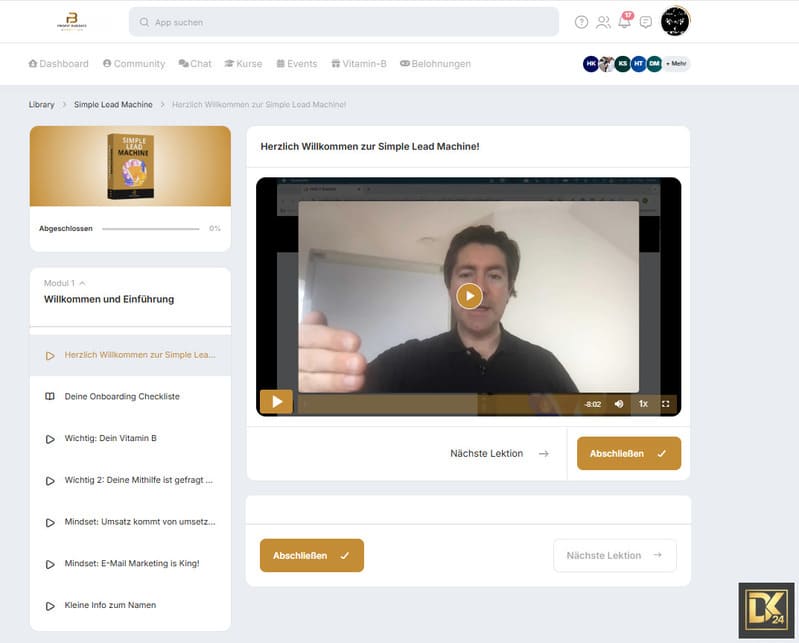Mute the video via speaker icon
This screenshot has height=643, width=799.
619,404
